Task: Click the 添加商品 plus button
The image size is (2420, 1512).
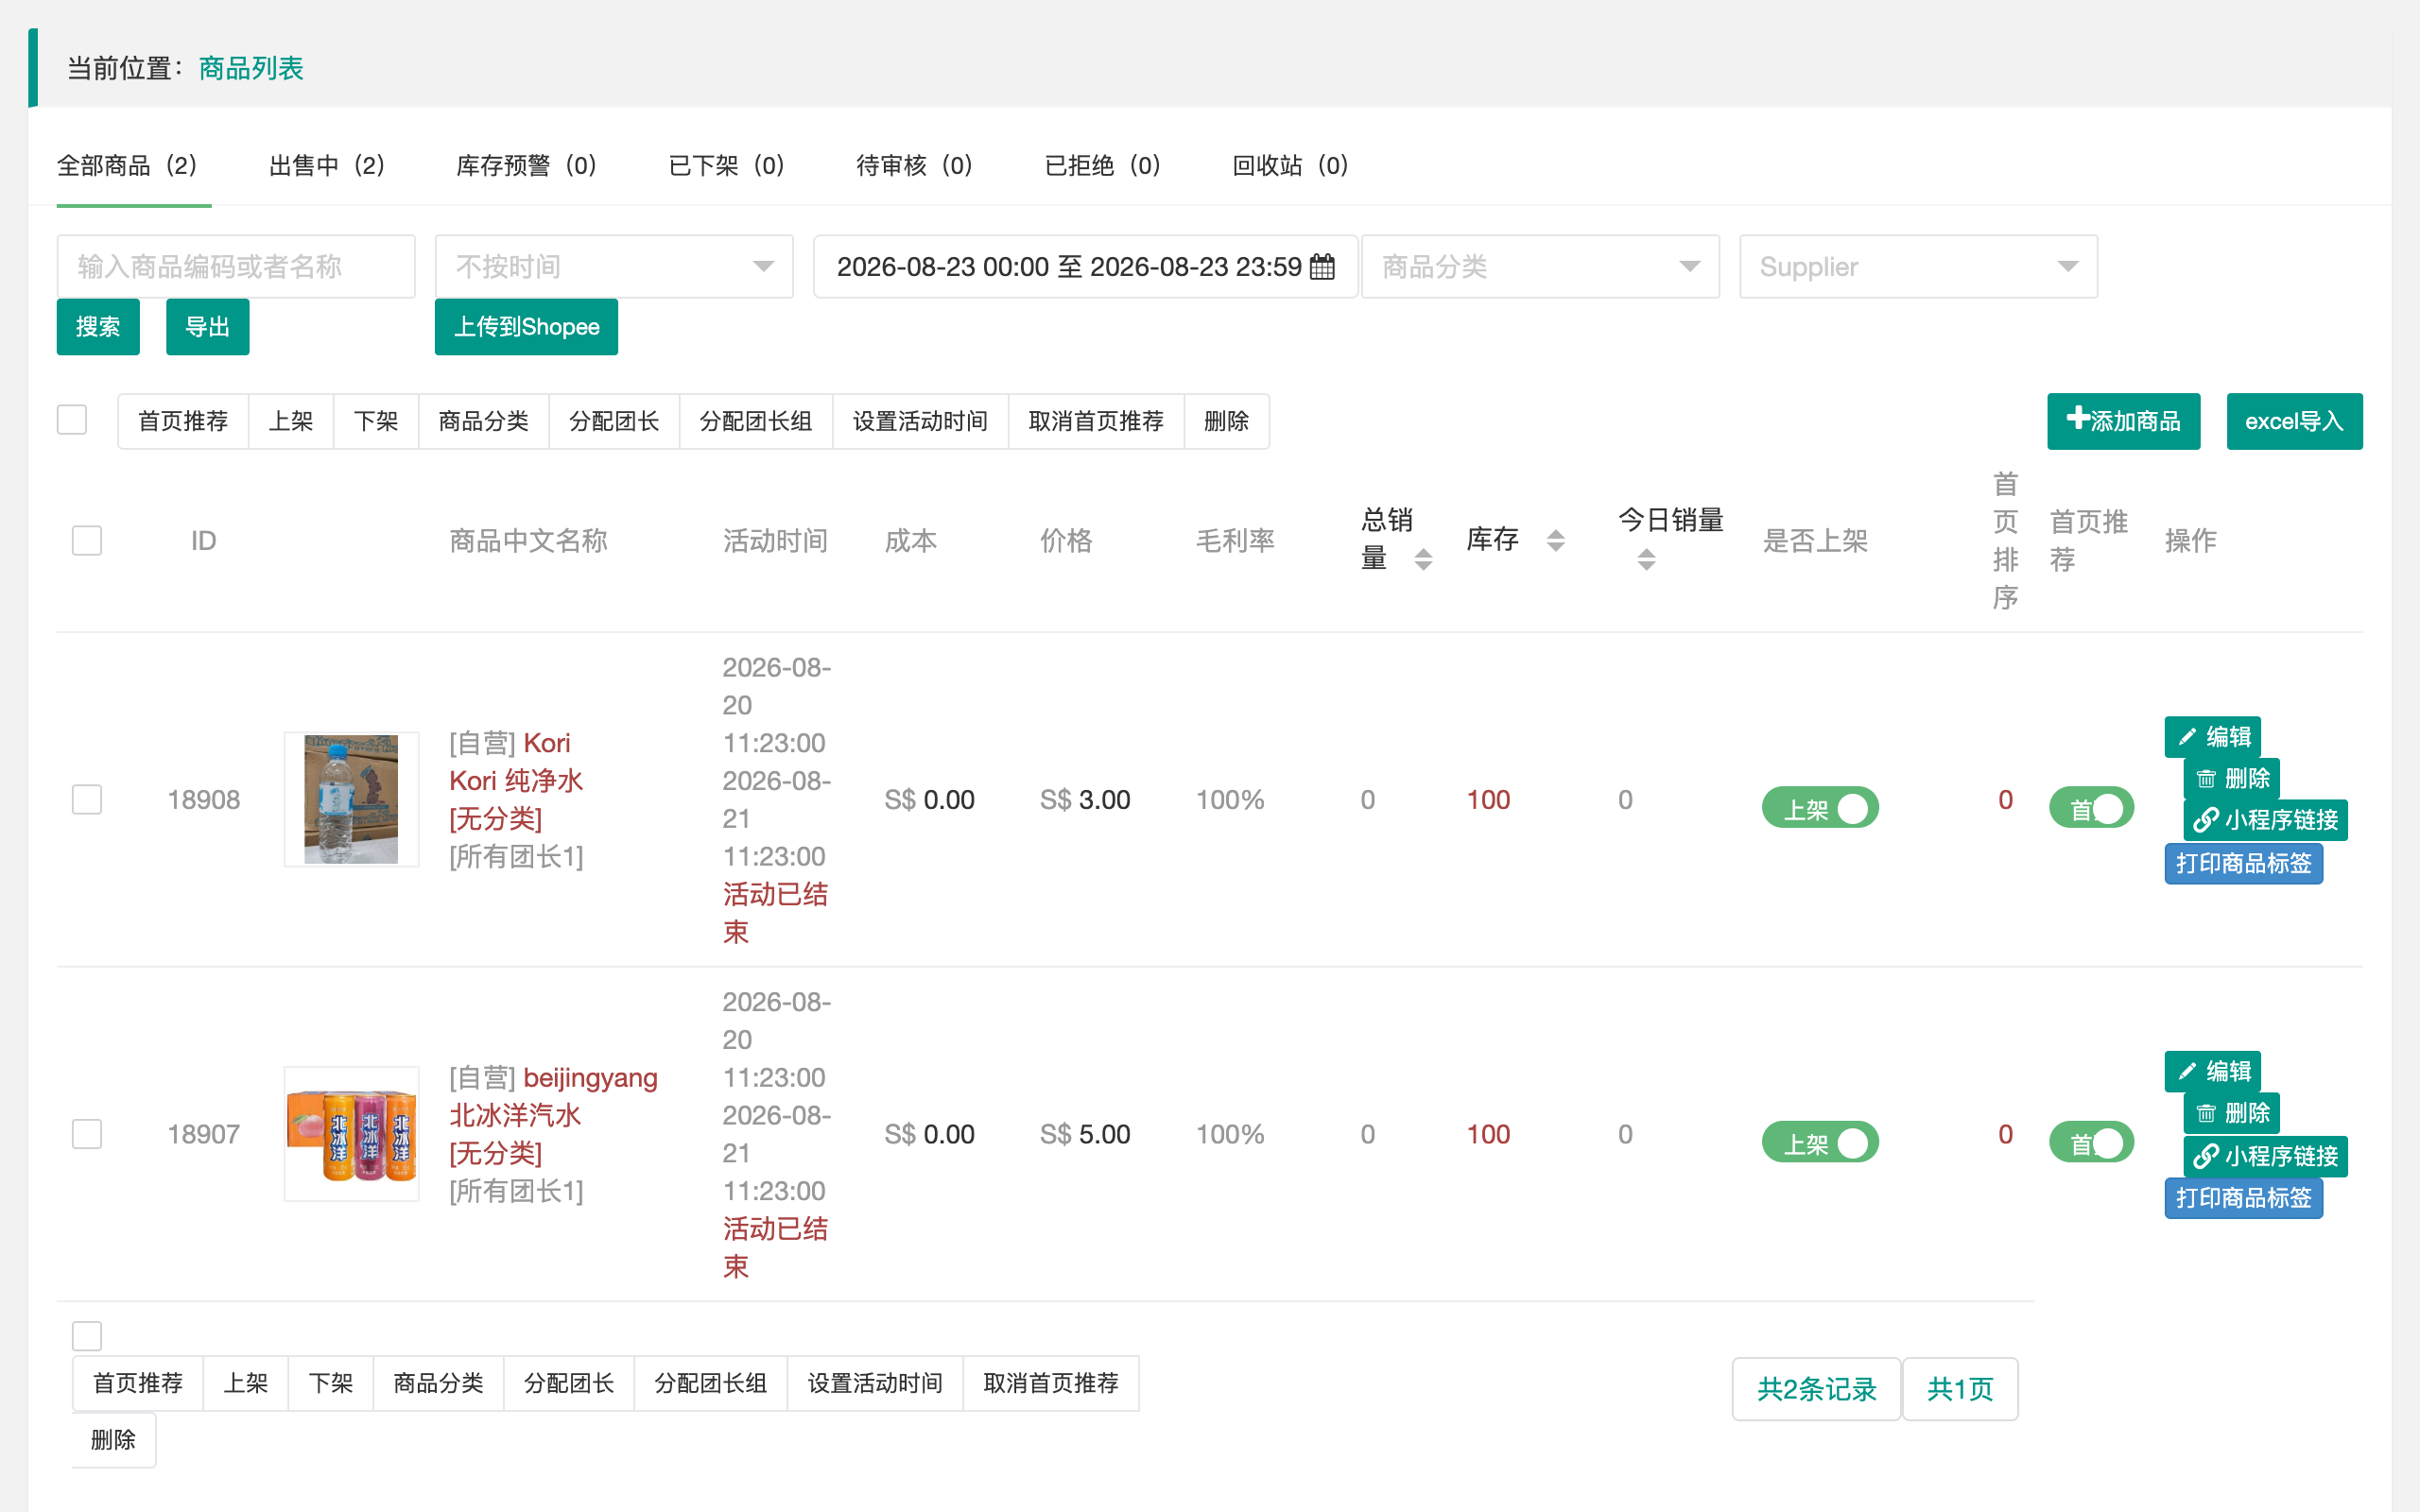Action: click(x=2123, y=421)
